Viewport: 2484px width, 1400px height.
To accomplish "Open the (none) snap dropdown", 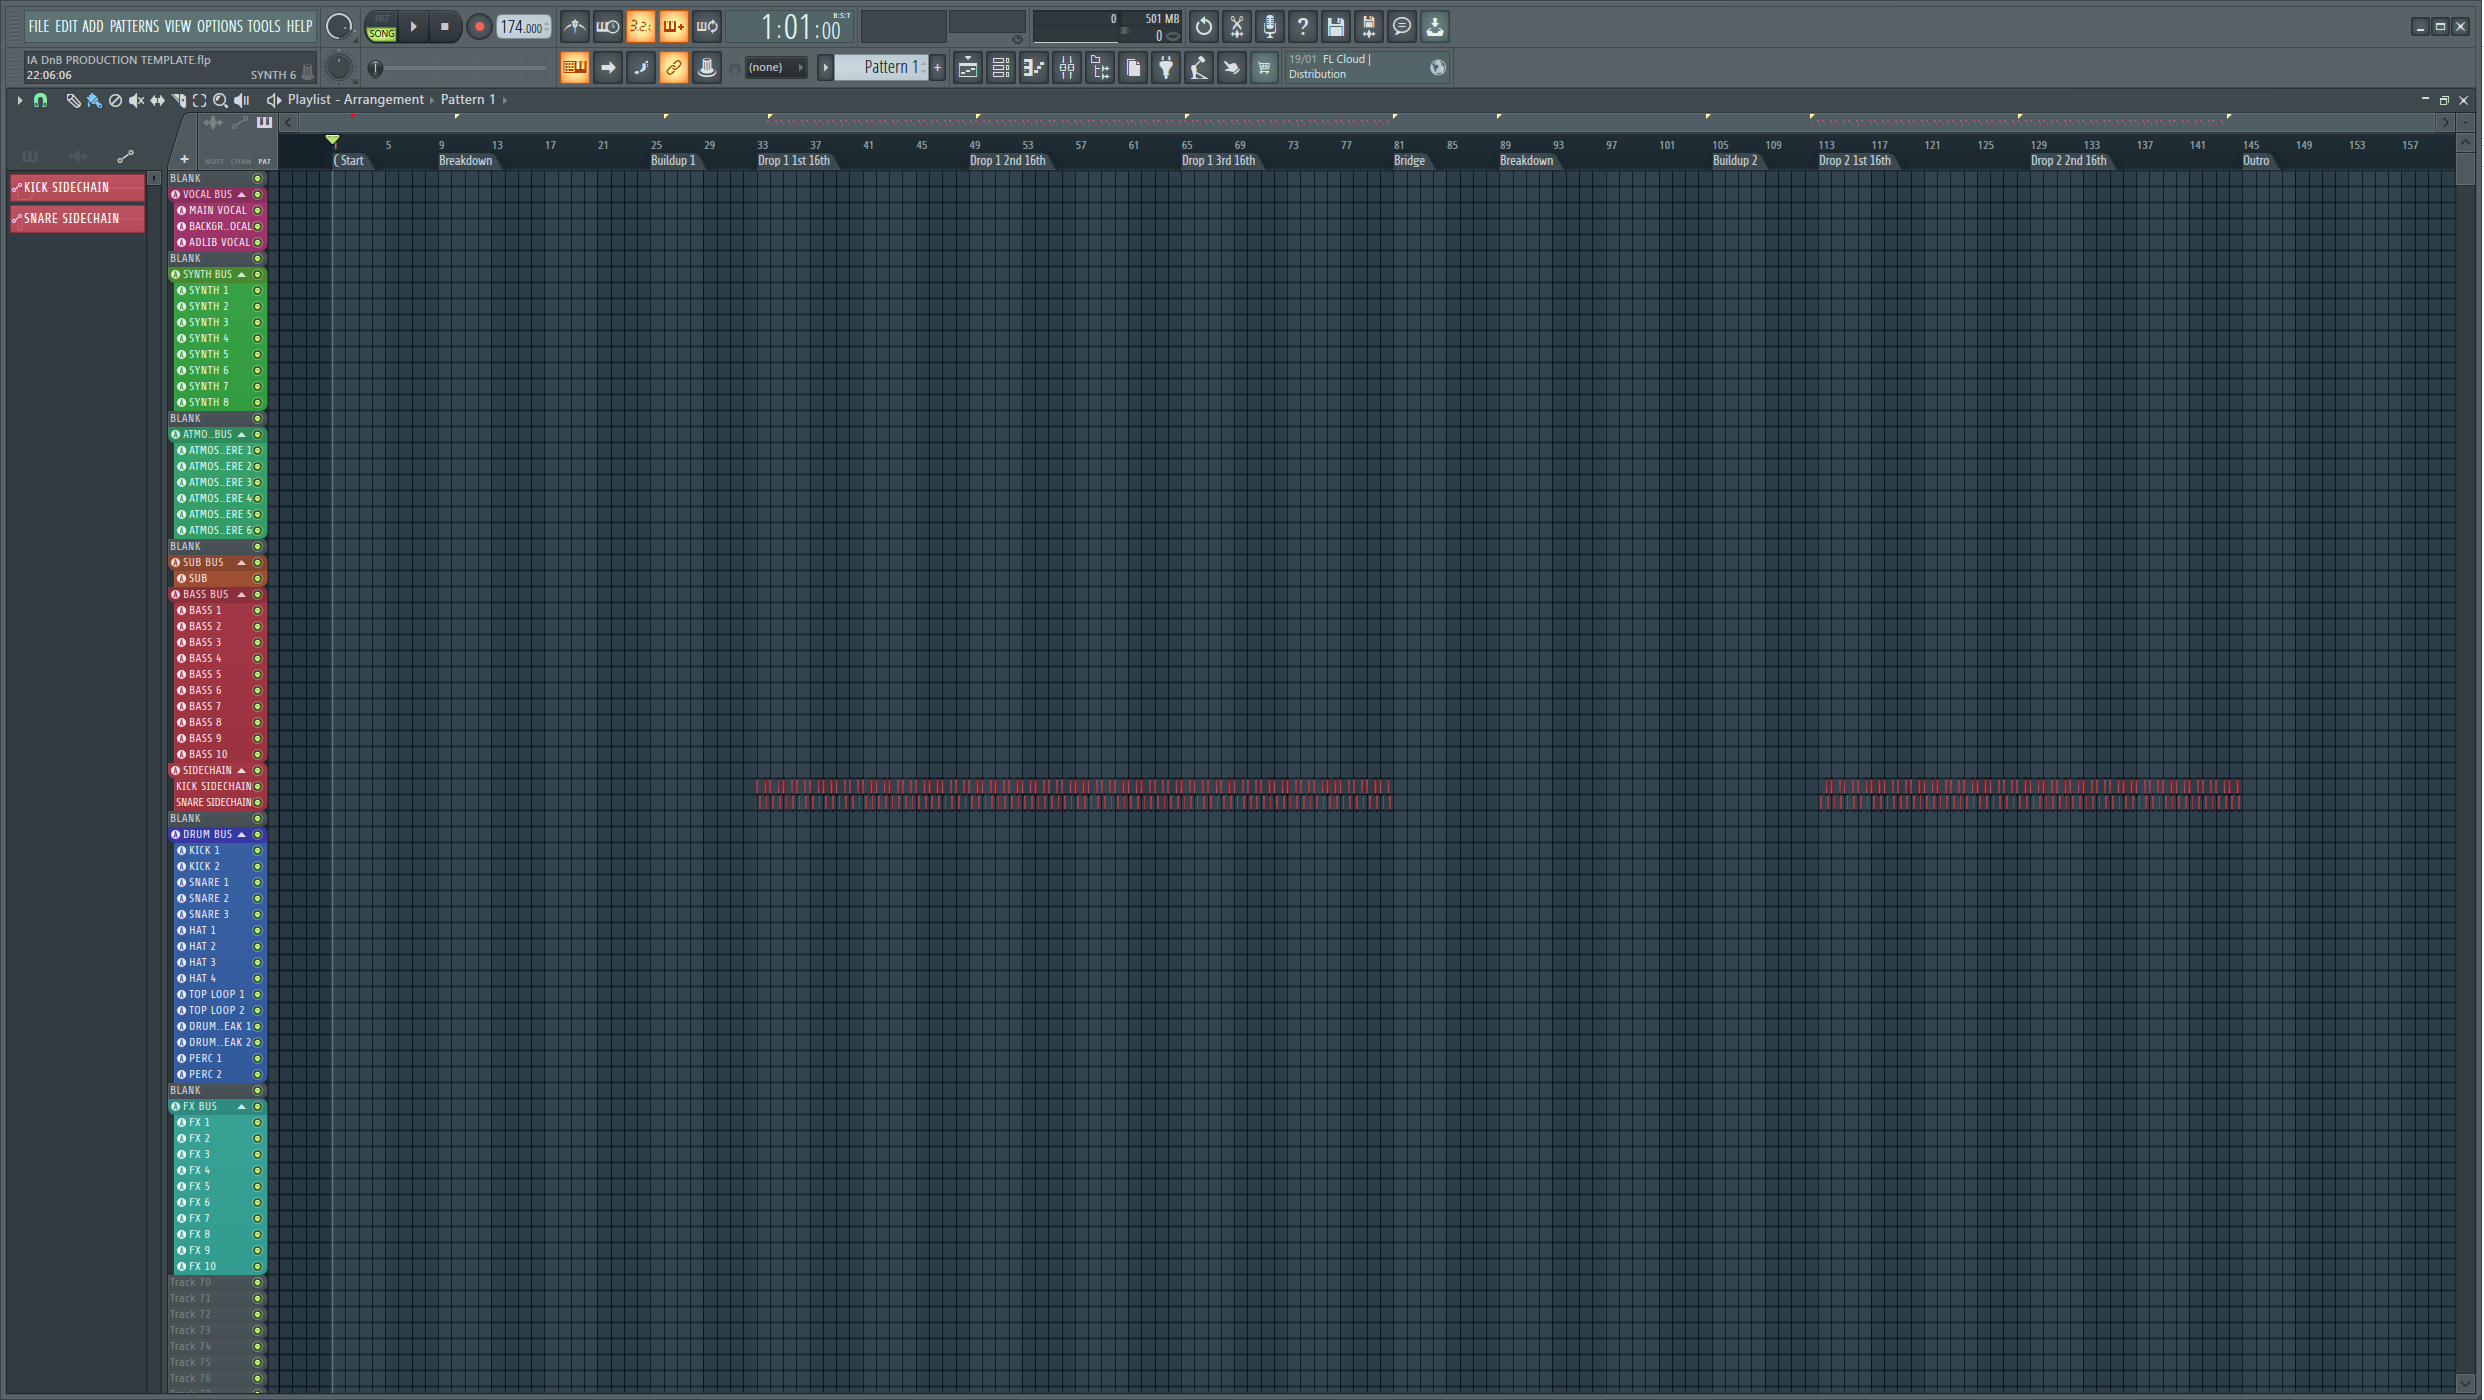I will click(x=774, y=68).
